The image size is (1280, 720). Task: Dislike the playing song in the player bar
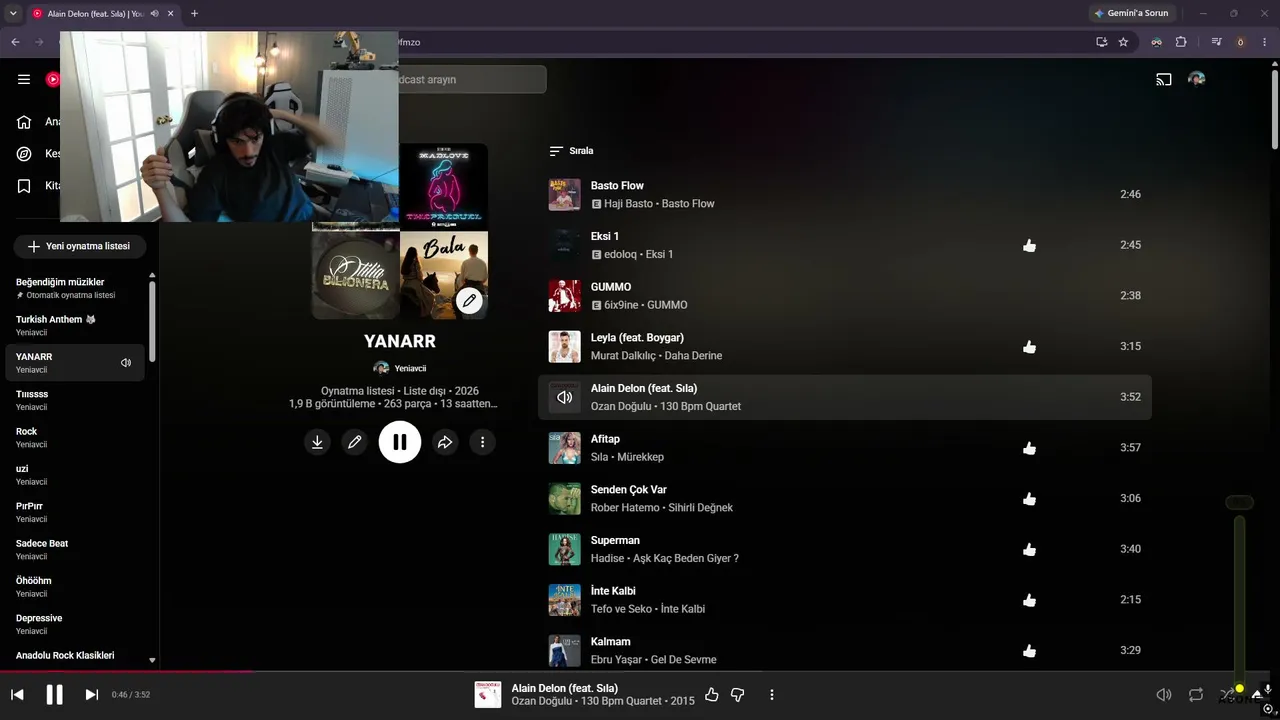738,694
